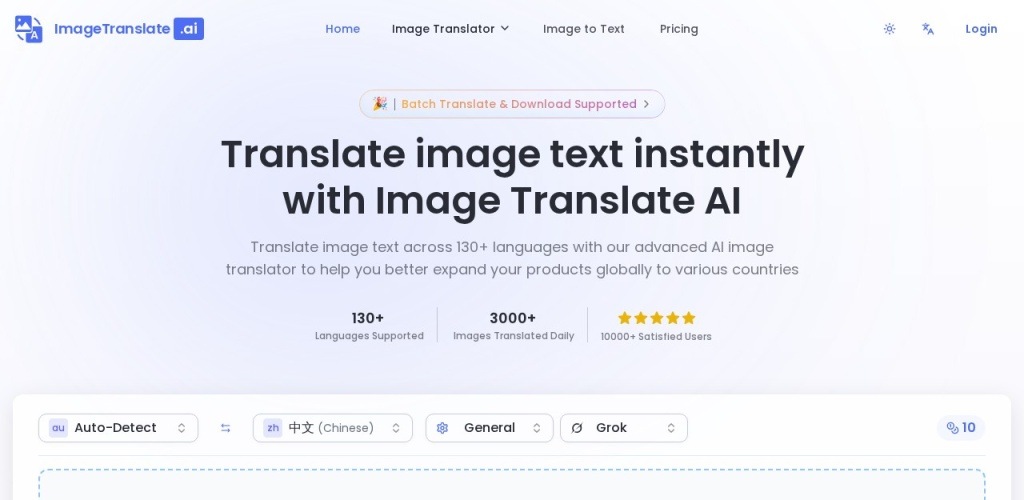The height and width of the screenshot is (500, 1024).
Task: Click the credits coin icon showing 10
Action: [x=953, y=428]
